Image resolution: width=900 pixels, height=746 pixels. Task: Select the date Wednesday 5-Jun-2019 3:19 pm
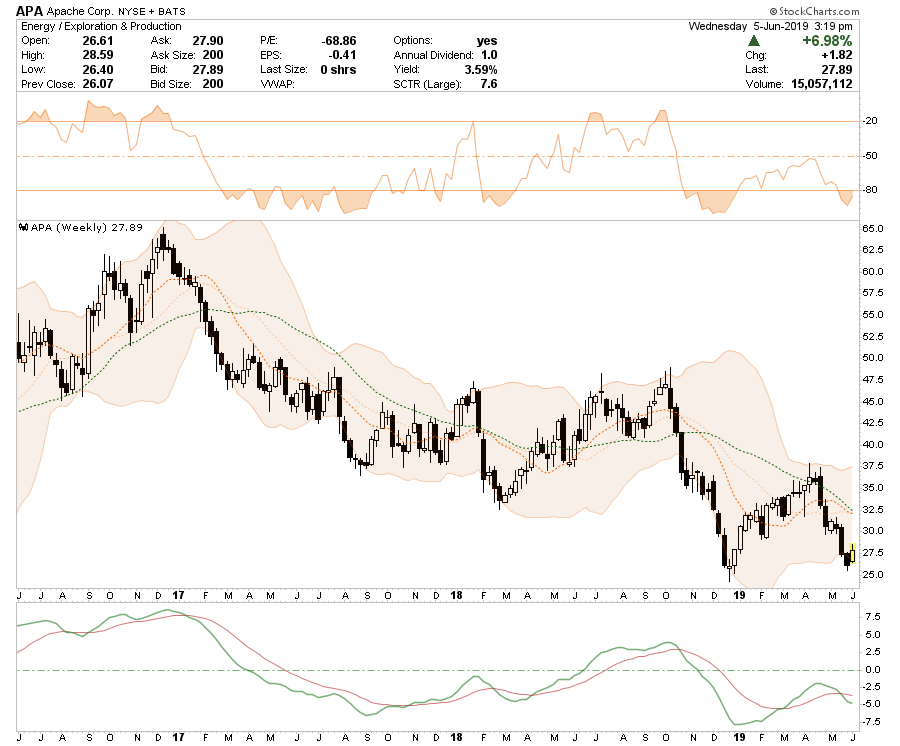tap(770, 26)
